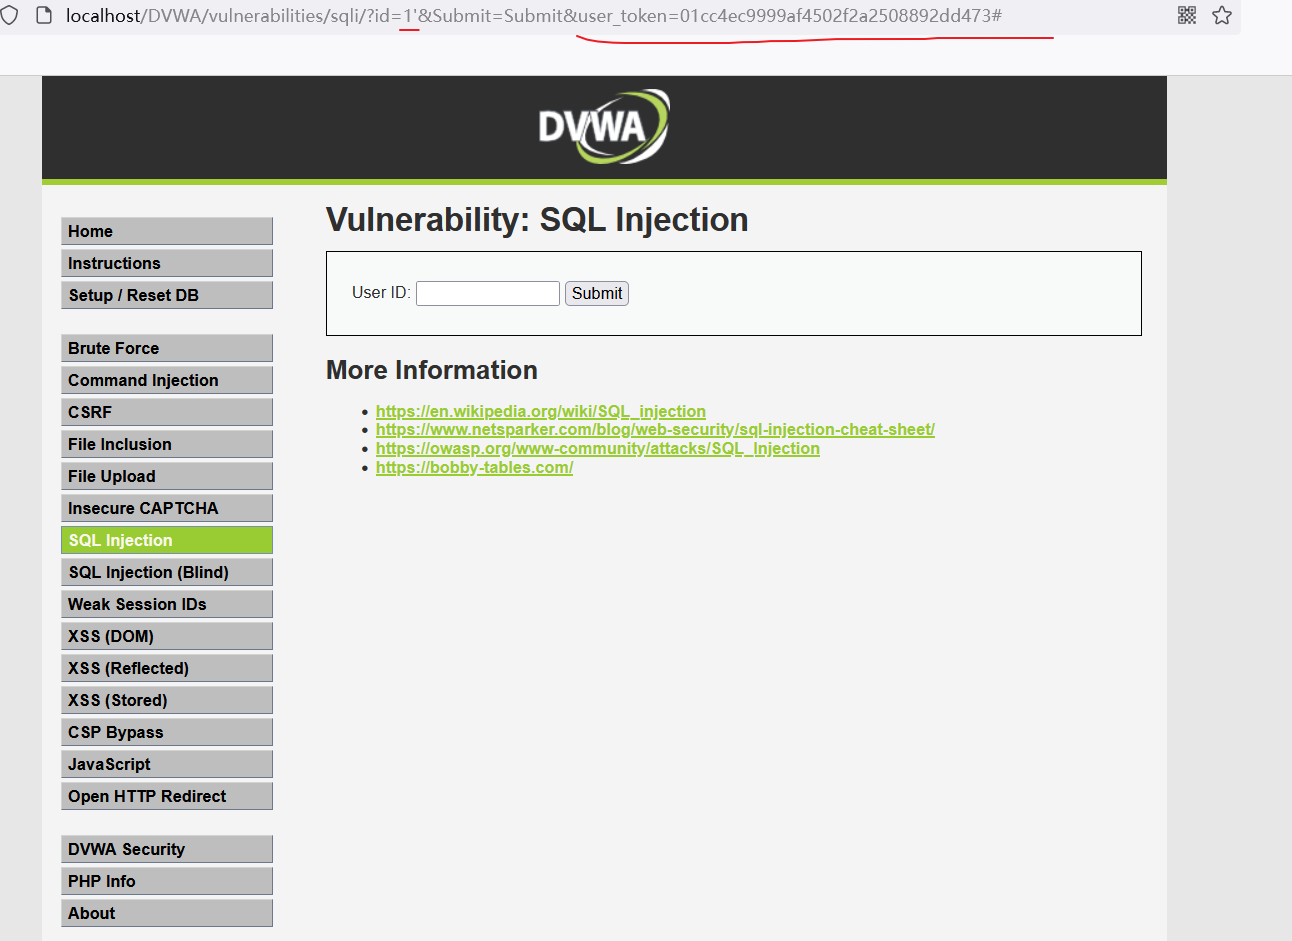Click the 'Vulnerability: SQL Injection' heading
The height and width of the screenshot is (941, 1292).
click(x=537, y=219)
